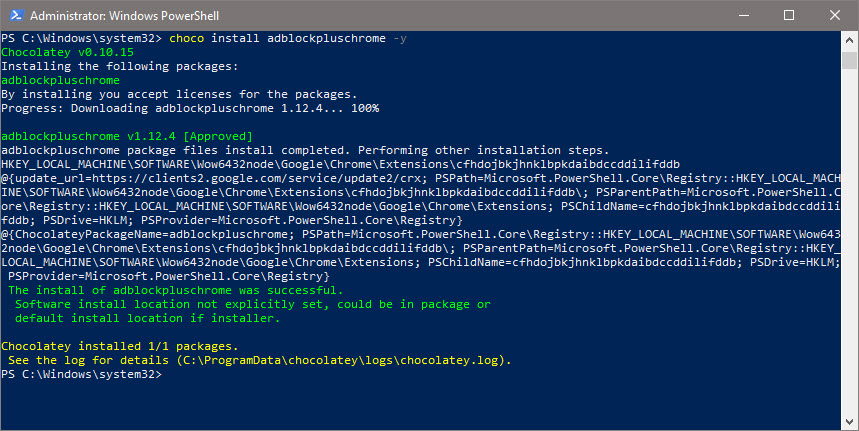Click the scrollbar up arrow
Viewport: 859px width, 431px height.
pos(849,39)
